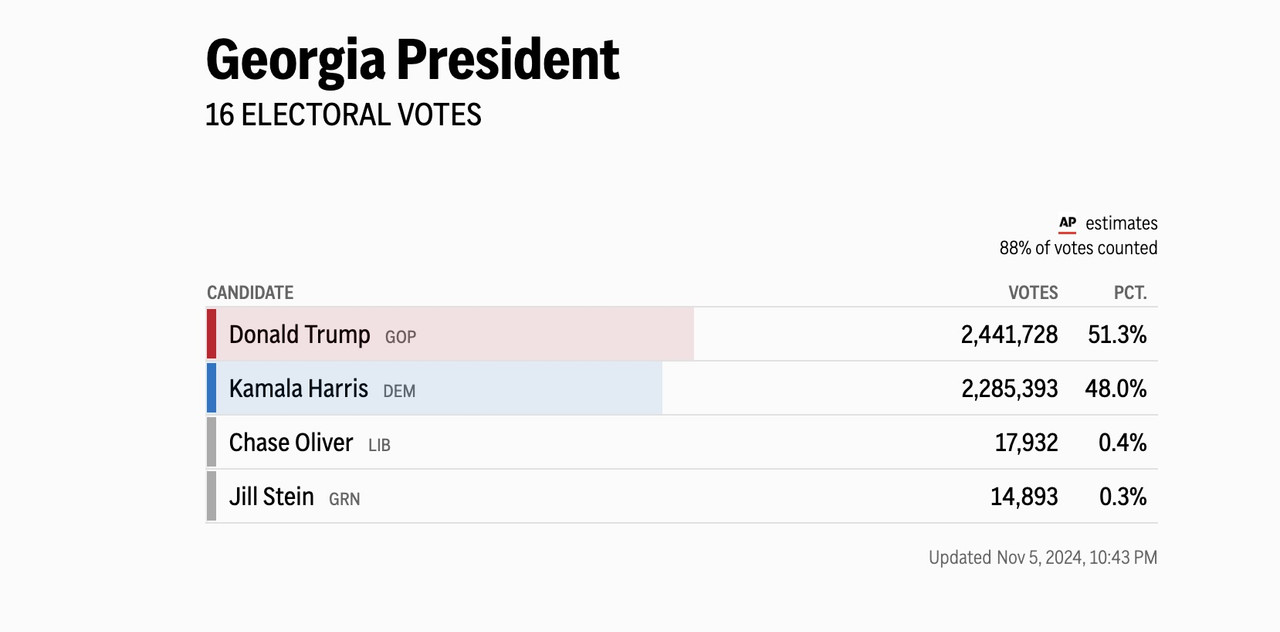Viewport: 1280px width, 632px height.
Task: Click the CANDIDATE column header
Action: tap(250, 293)
